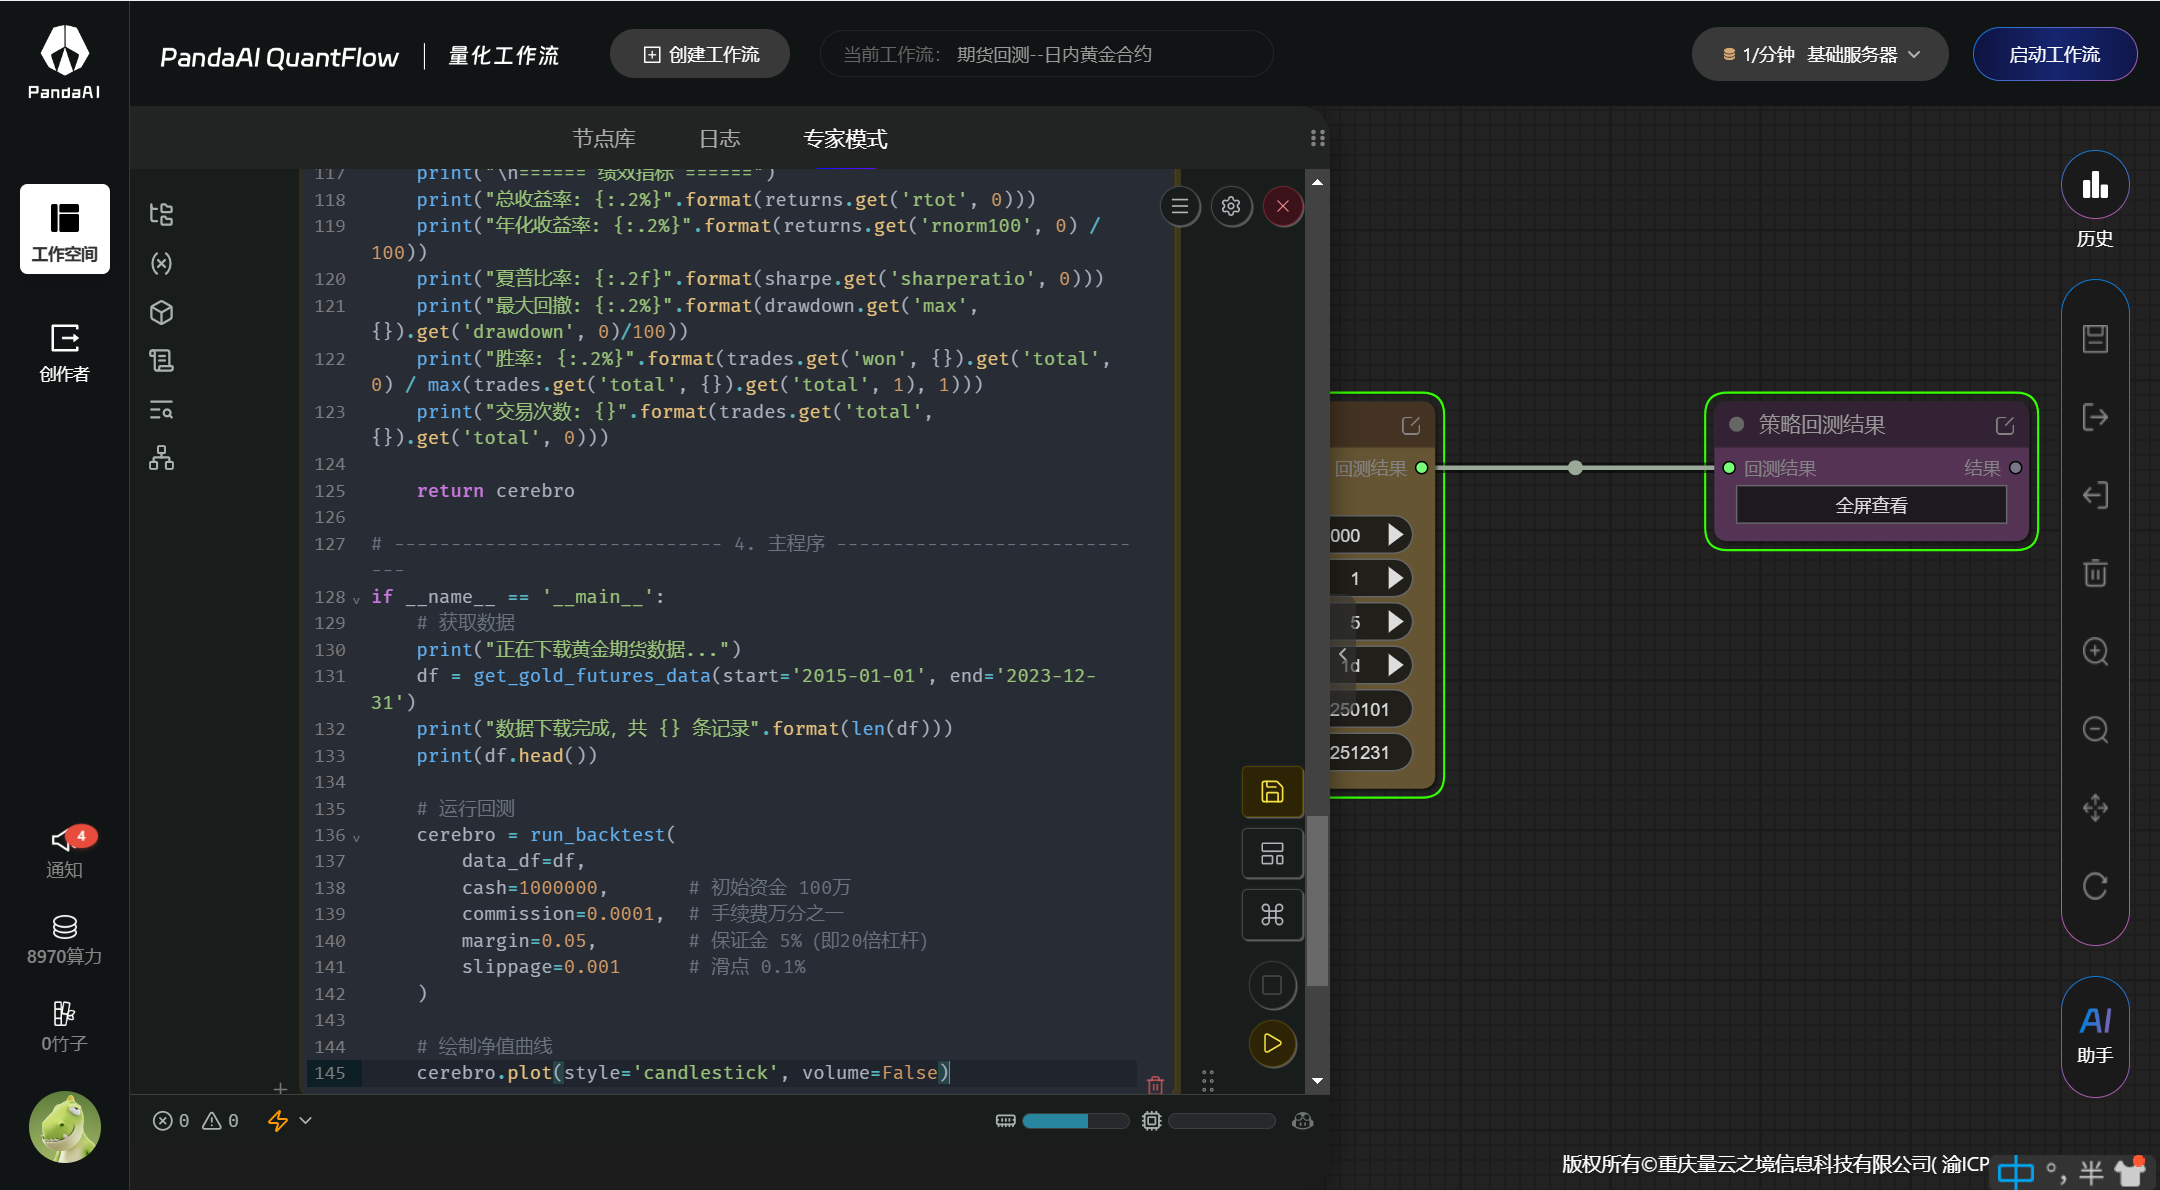Open the lightning bolt dropdown

pos(290,1121)
